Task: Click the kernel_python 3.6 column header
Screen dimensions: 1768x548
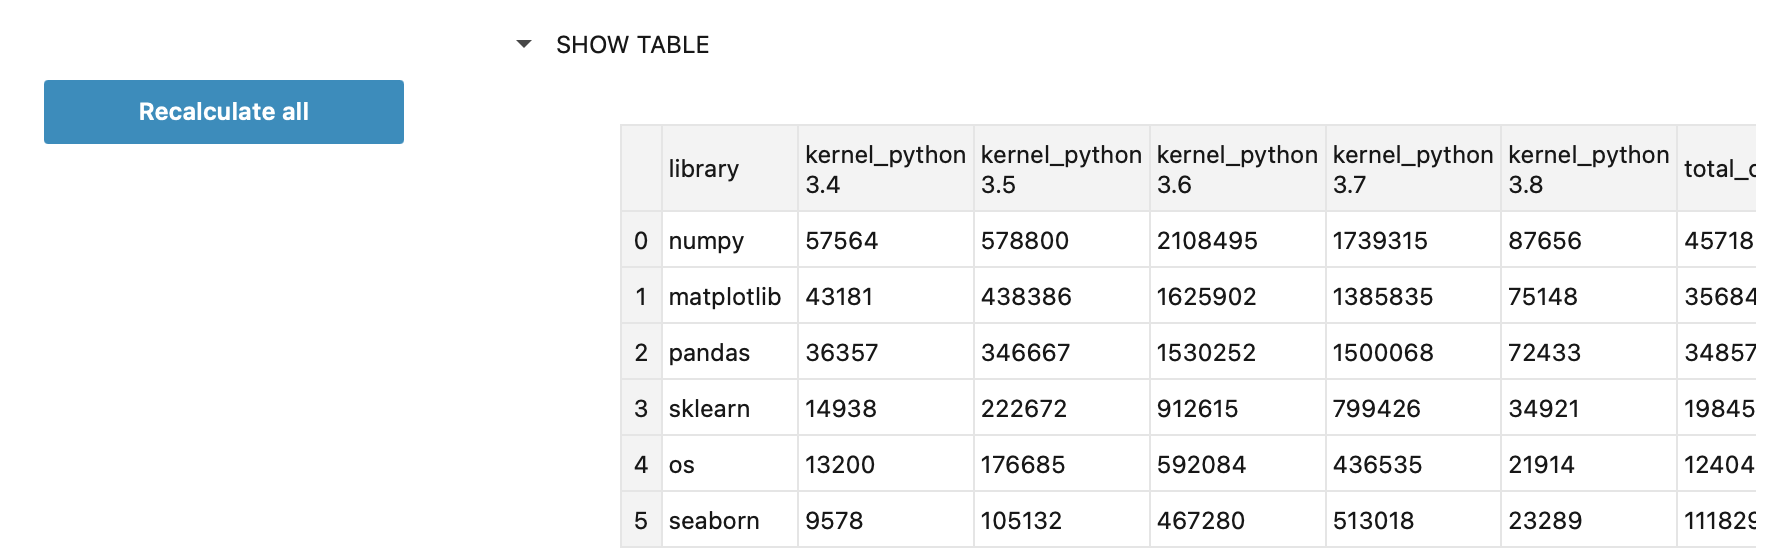Action: tap(1237, 169)
